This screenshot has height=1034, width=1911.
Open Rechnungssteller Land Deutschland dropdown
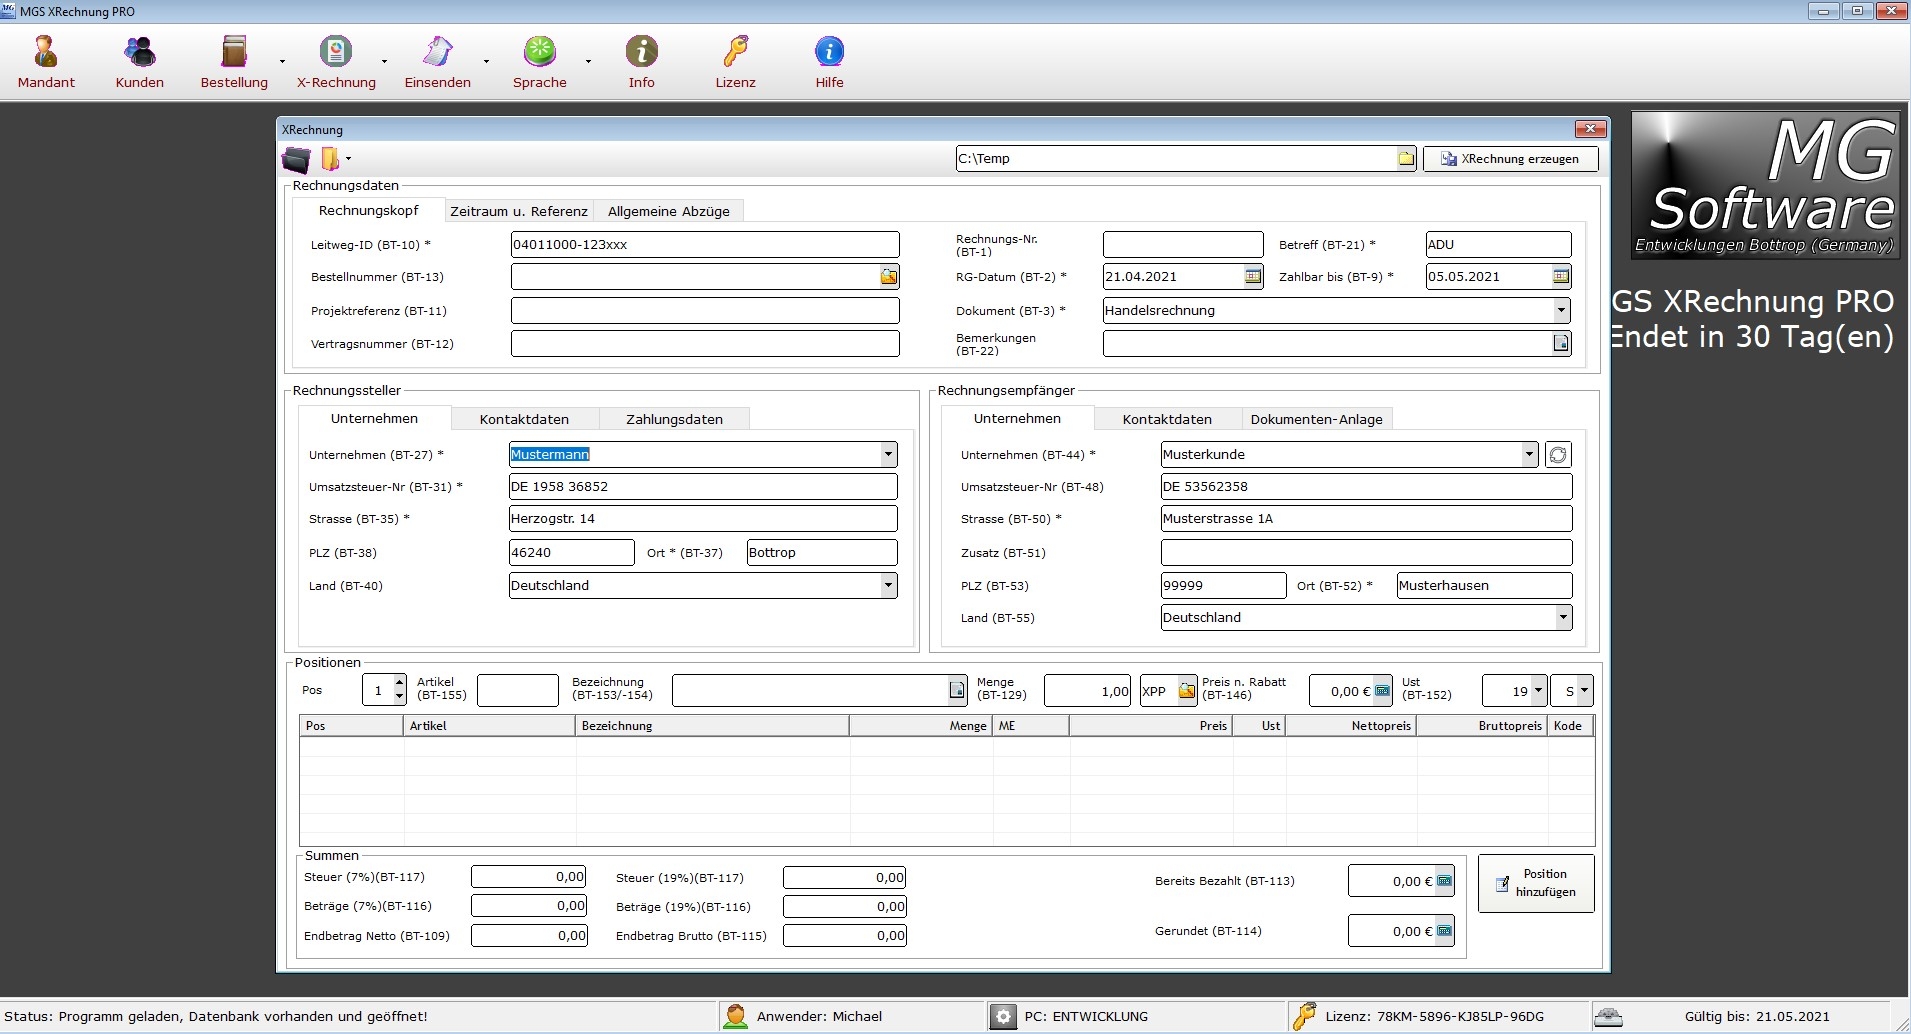point(887,586)
